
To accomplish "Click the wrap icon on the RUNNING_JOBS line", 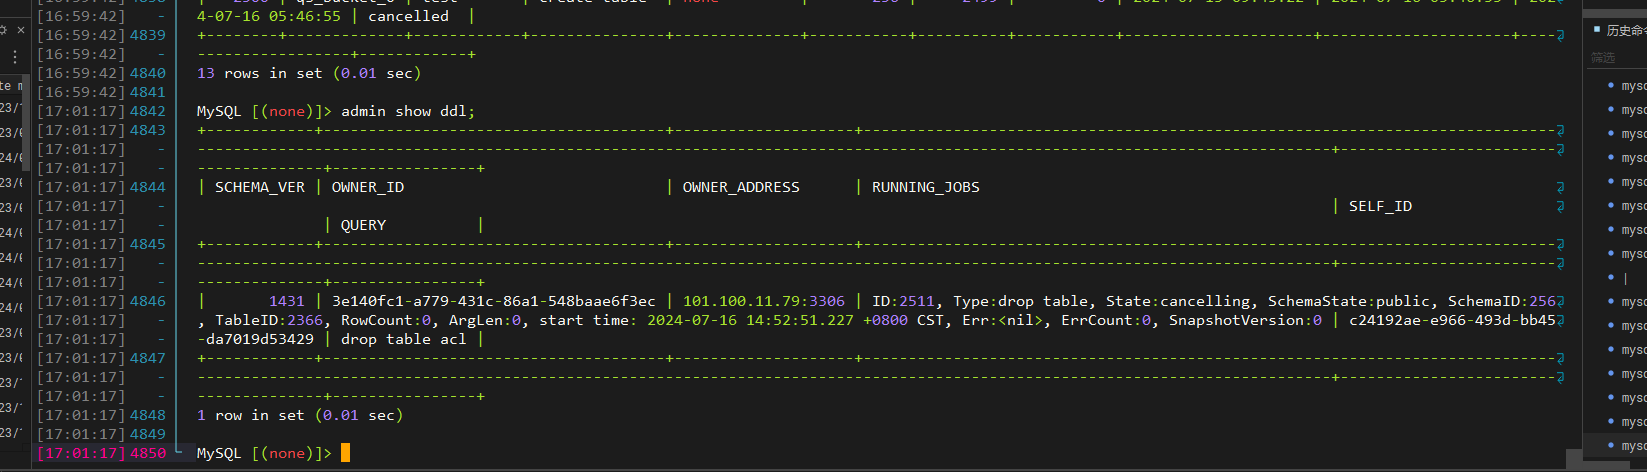I will [1560, 187].
